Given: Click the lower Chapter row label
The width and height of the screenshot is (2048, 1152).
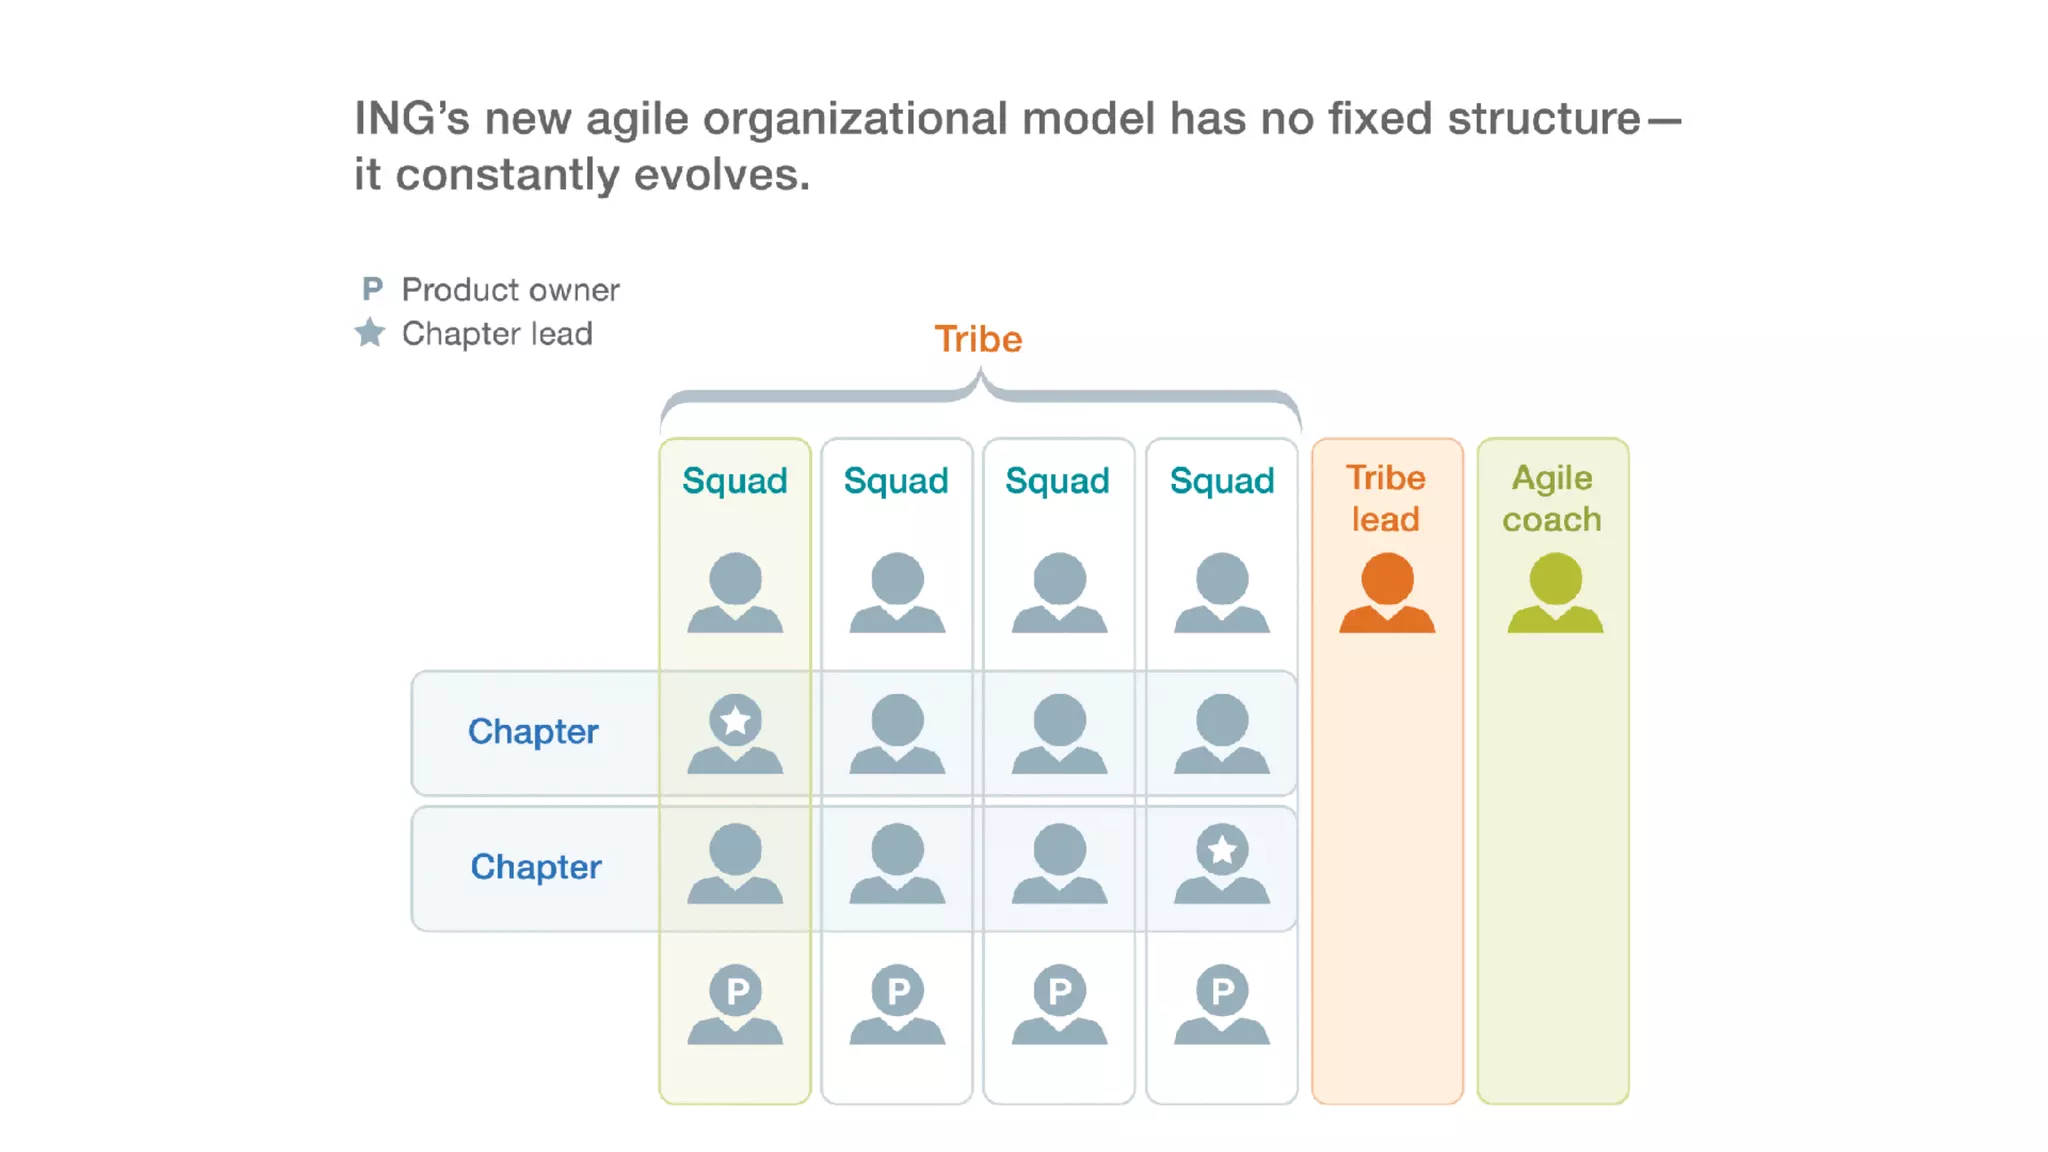Looking at the screenshot, I should coord(536,867).
